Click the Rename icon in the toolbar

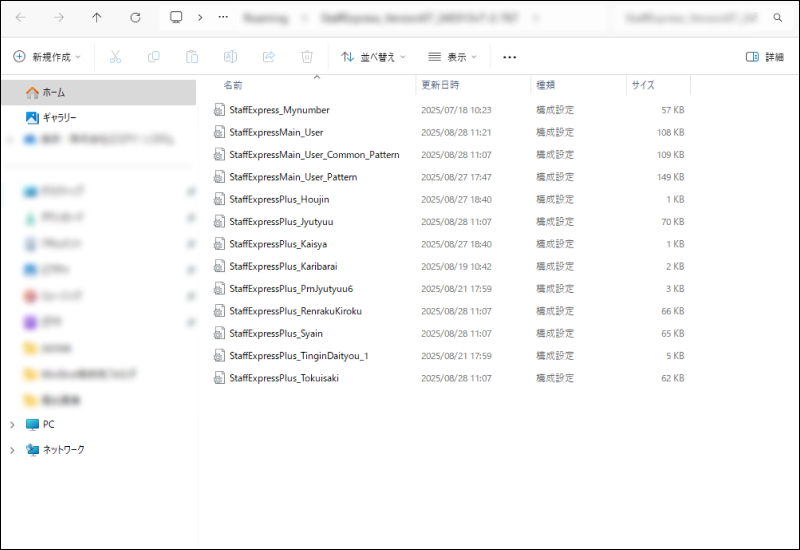click(x=230, y=57)
